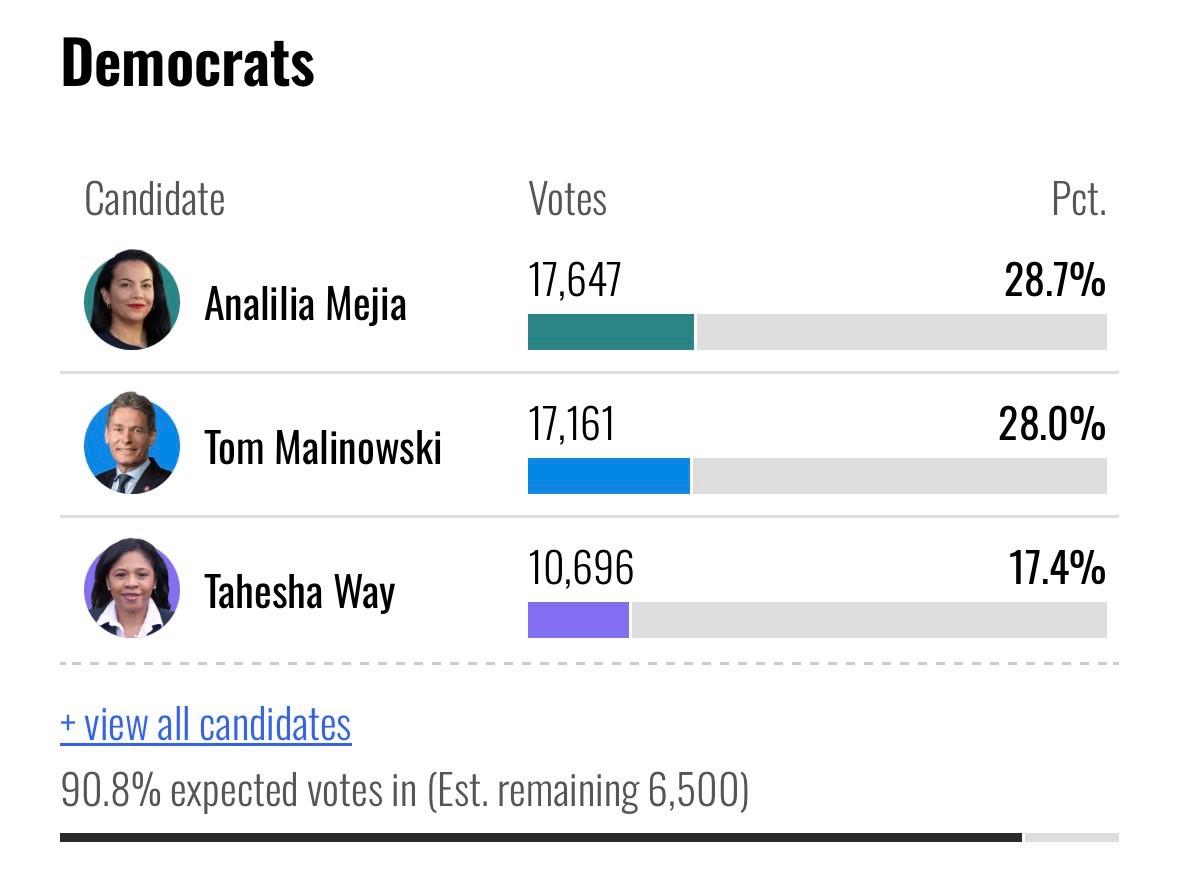Viewport: 1179px width, 879px height.
Task: Click Tom Malinowski's candidate photo
Action: pyautogui.click(x=132, y=444)
